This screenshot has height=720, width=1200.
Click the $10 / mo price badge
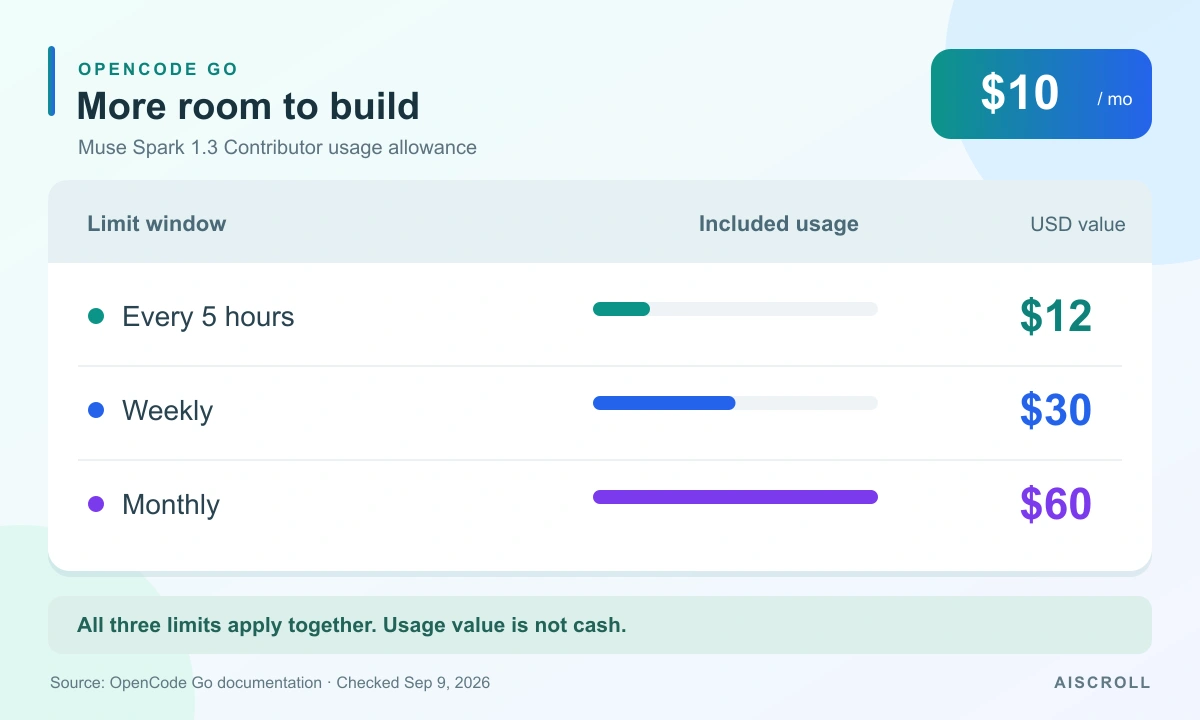pos(1041,94)
